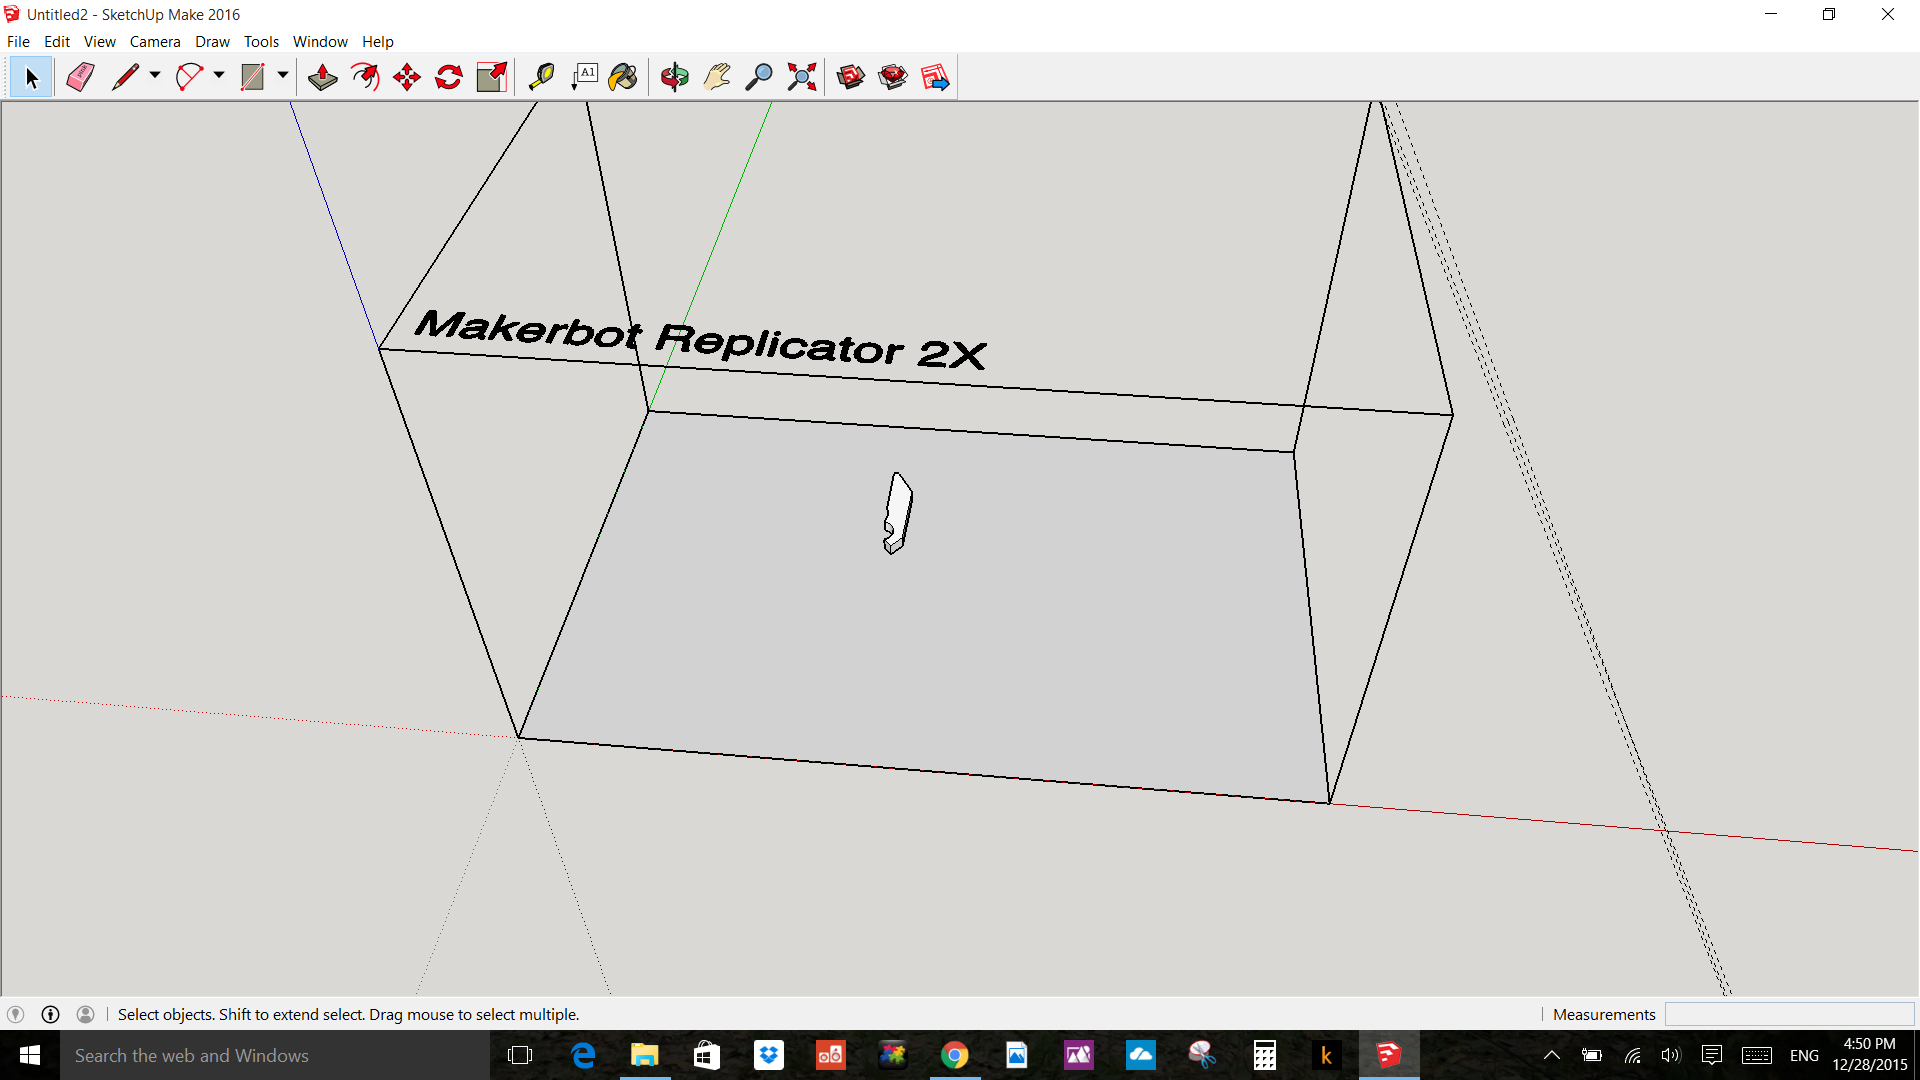Open the clock showing 4:50 PM
Viewport: 1920px width, 1080px height.
coord(1869,1055)
